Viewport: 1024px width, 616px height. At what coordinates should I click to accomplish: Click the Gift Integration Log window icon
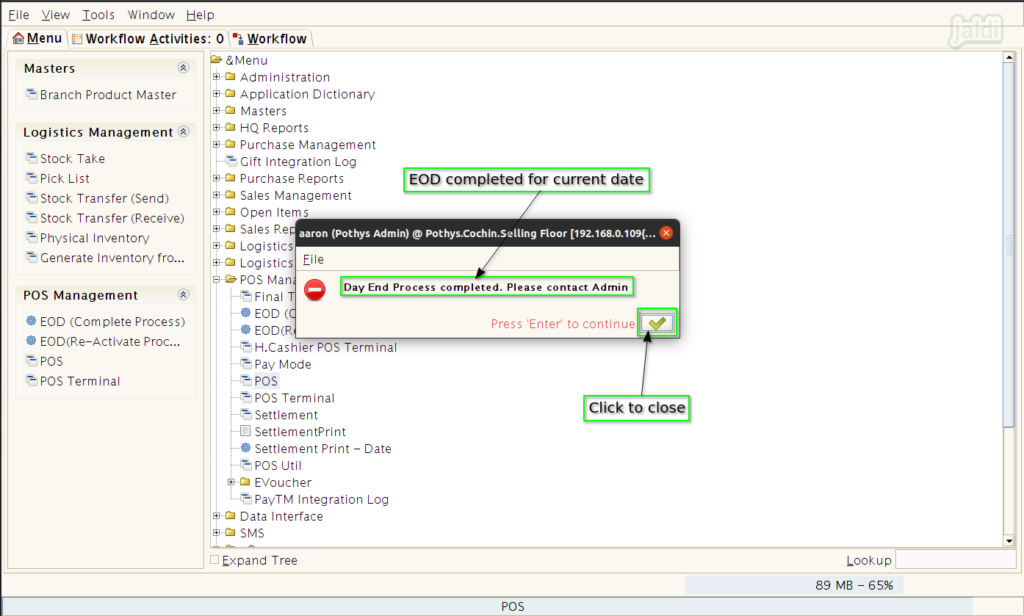[x=231, y=161]
